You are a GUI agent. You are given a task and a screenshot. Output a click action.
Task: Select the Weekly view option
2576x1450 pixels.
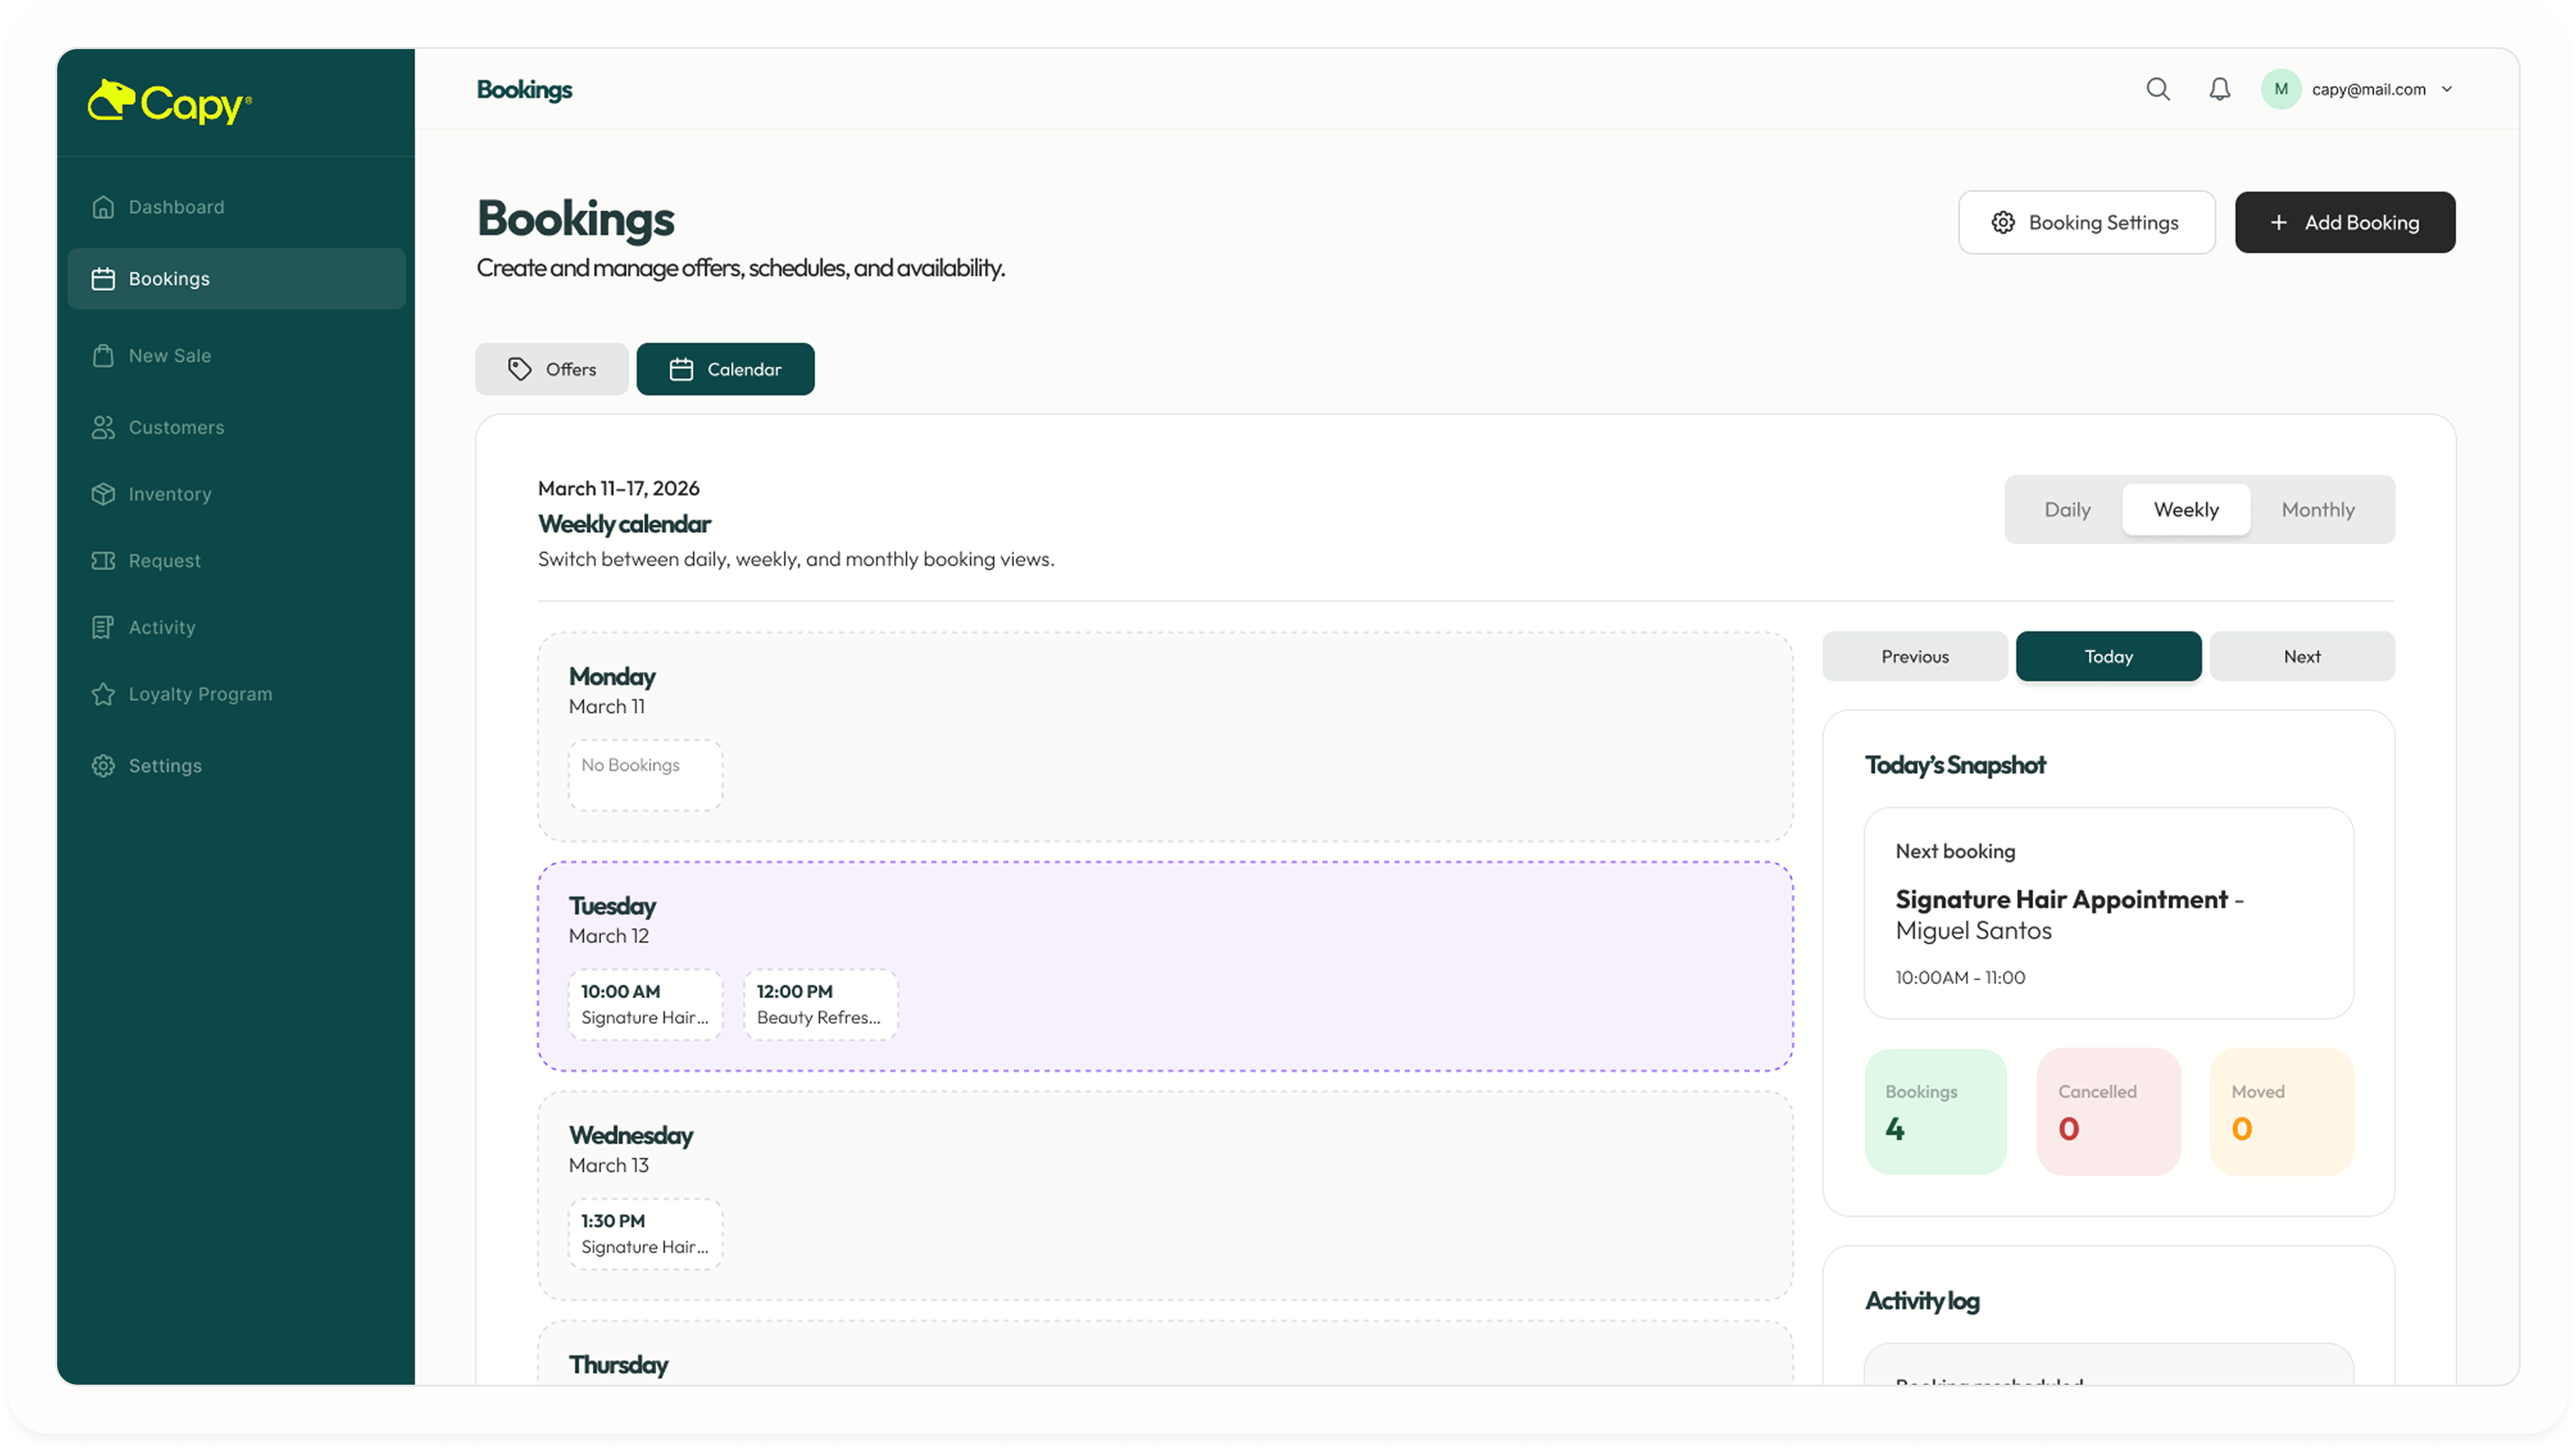(x=2186, y=510)
